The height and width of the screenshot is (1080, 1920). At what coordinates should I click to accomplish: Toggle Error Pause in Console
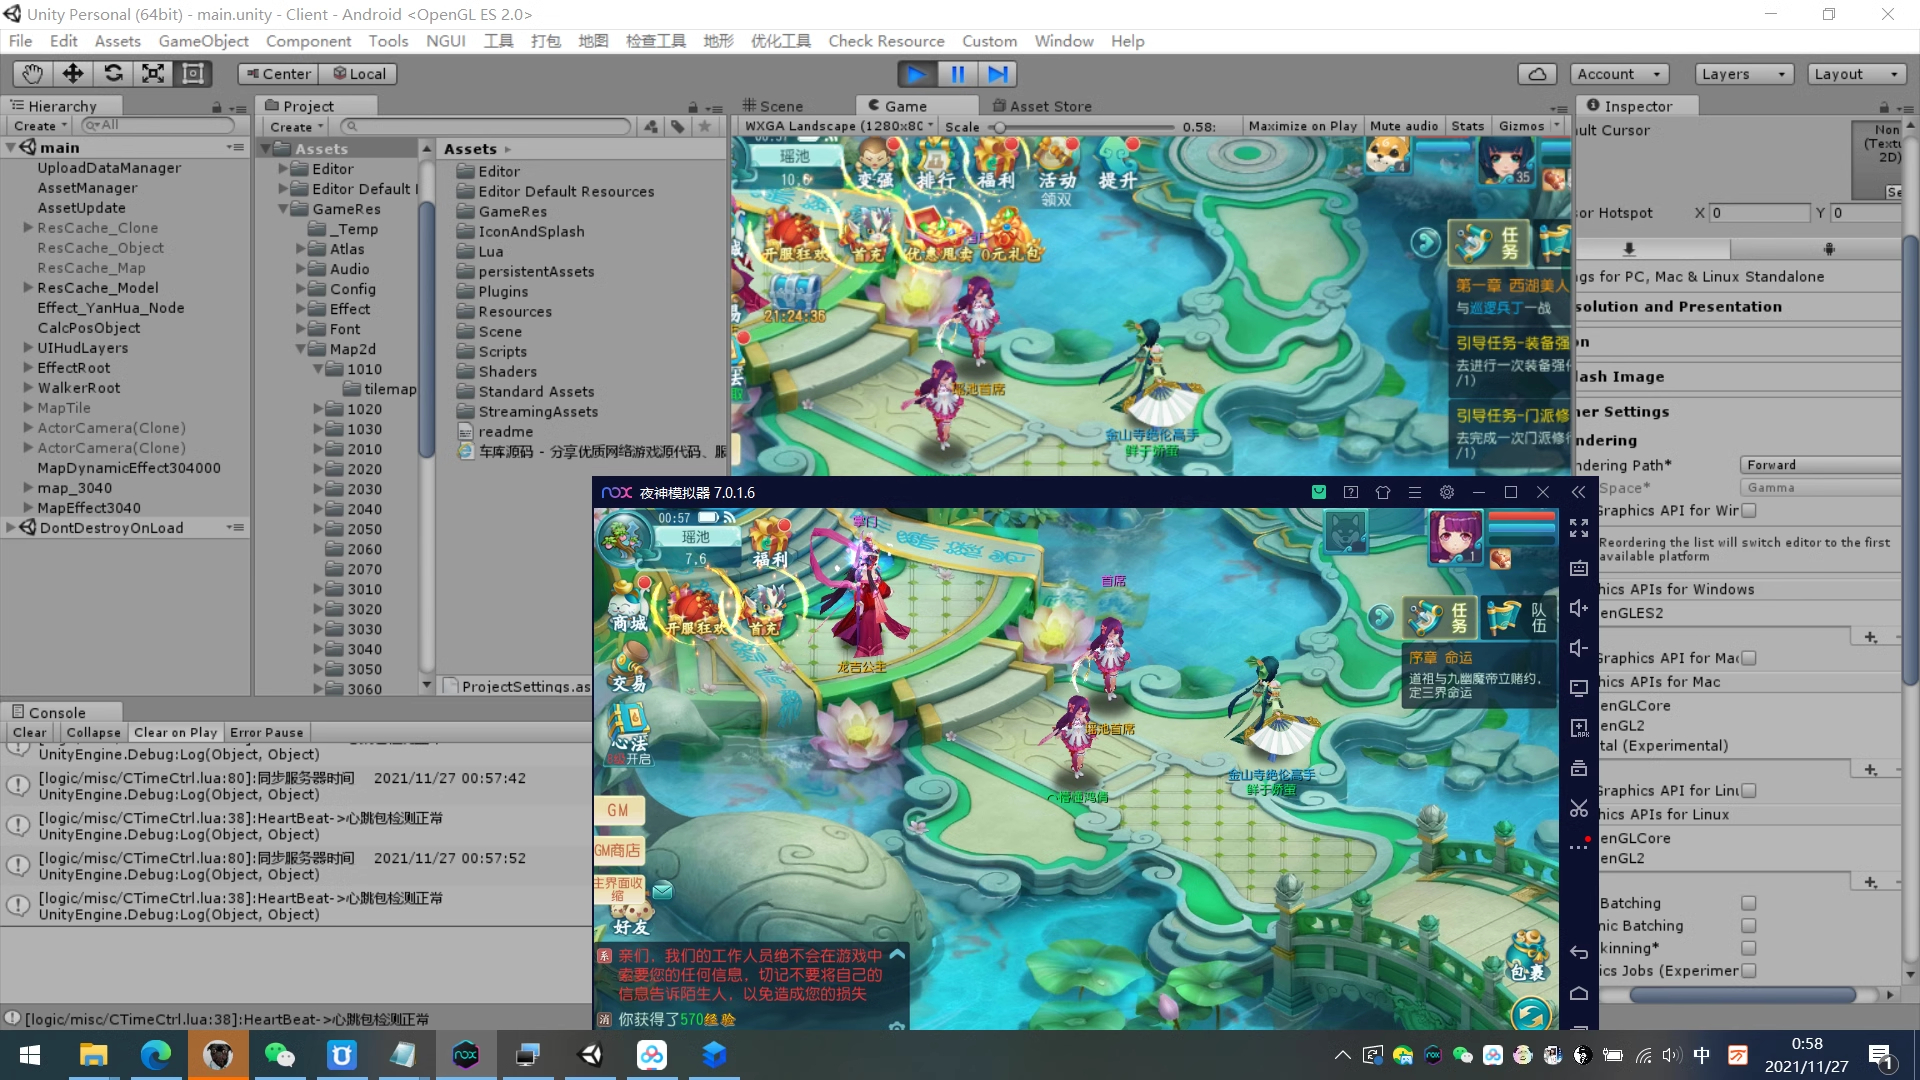pos(266,732)
